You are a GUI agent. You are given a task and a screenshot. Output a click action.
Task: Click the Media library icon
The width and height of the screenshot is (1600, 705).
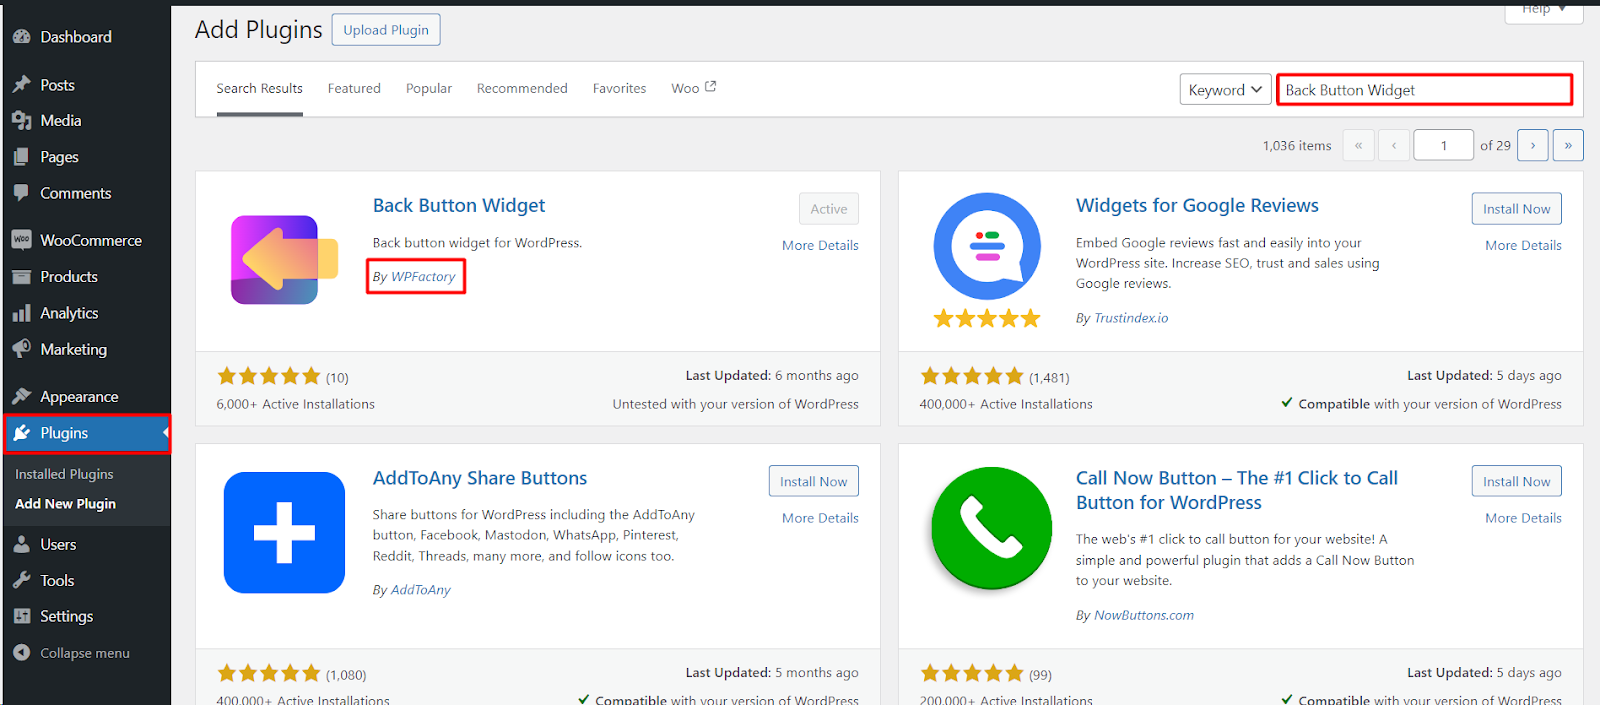tap(21, 121)
